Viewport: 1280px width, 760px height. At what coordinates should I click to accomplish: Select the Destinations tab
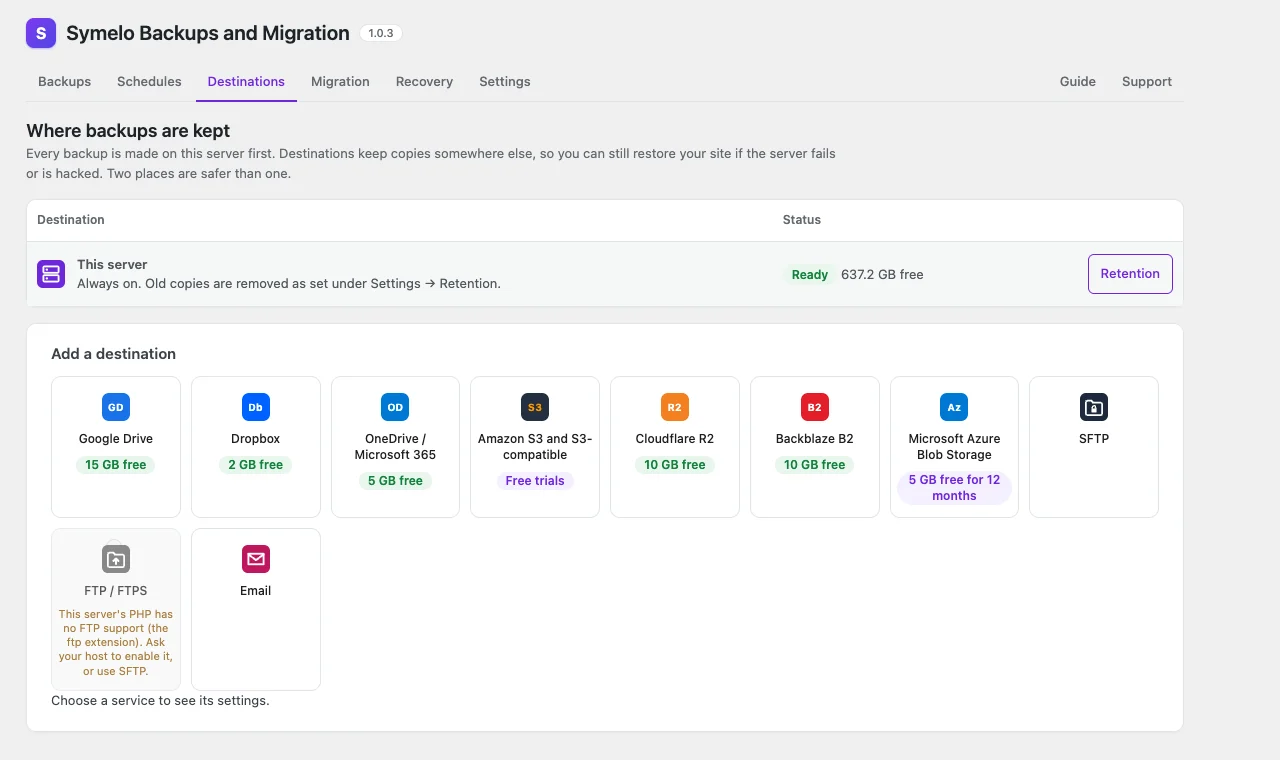(x=246, y=82)
